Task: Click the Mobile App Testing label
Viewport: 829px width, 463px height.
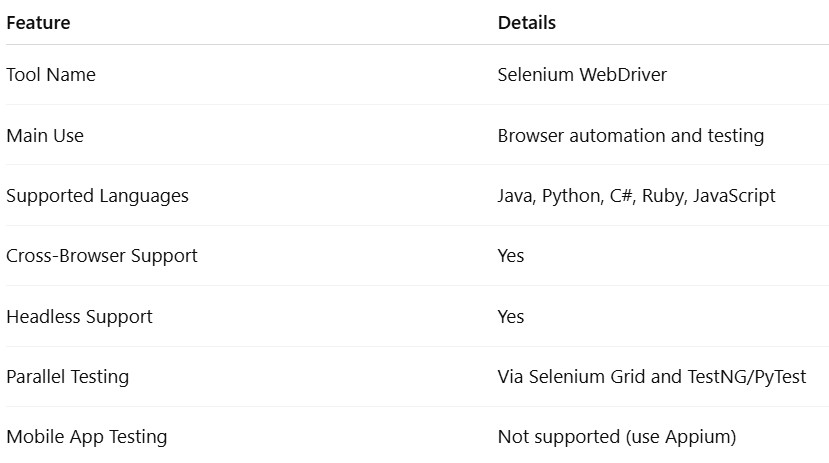Action: pyautogui.click(x=87, y=437)
